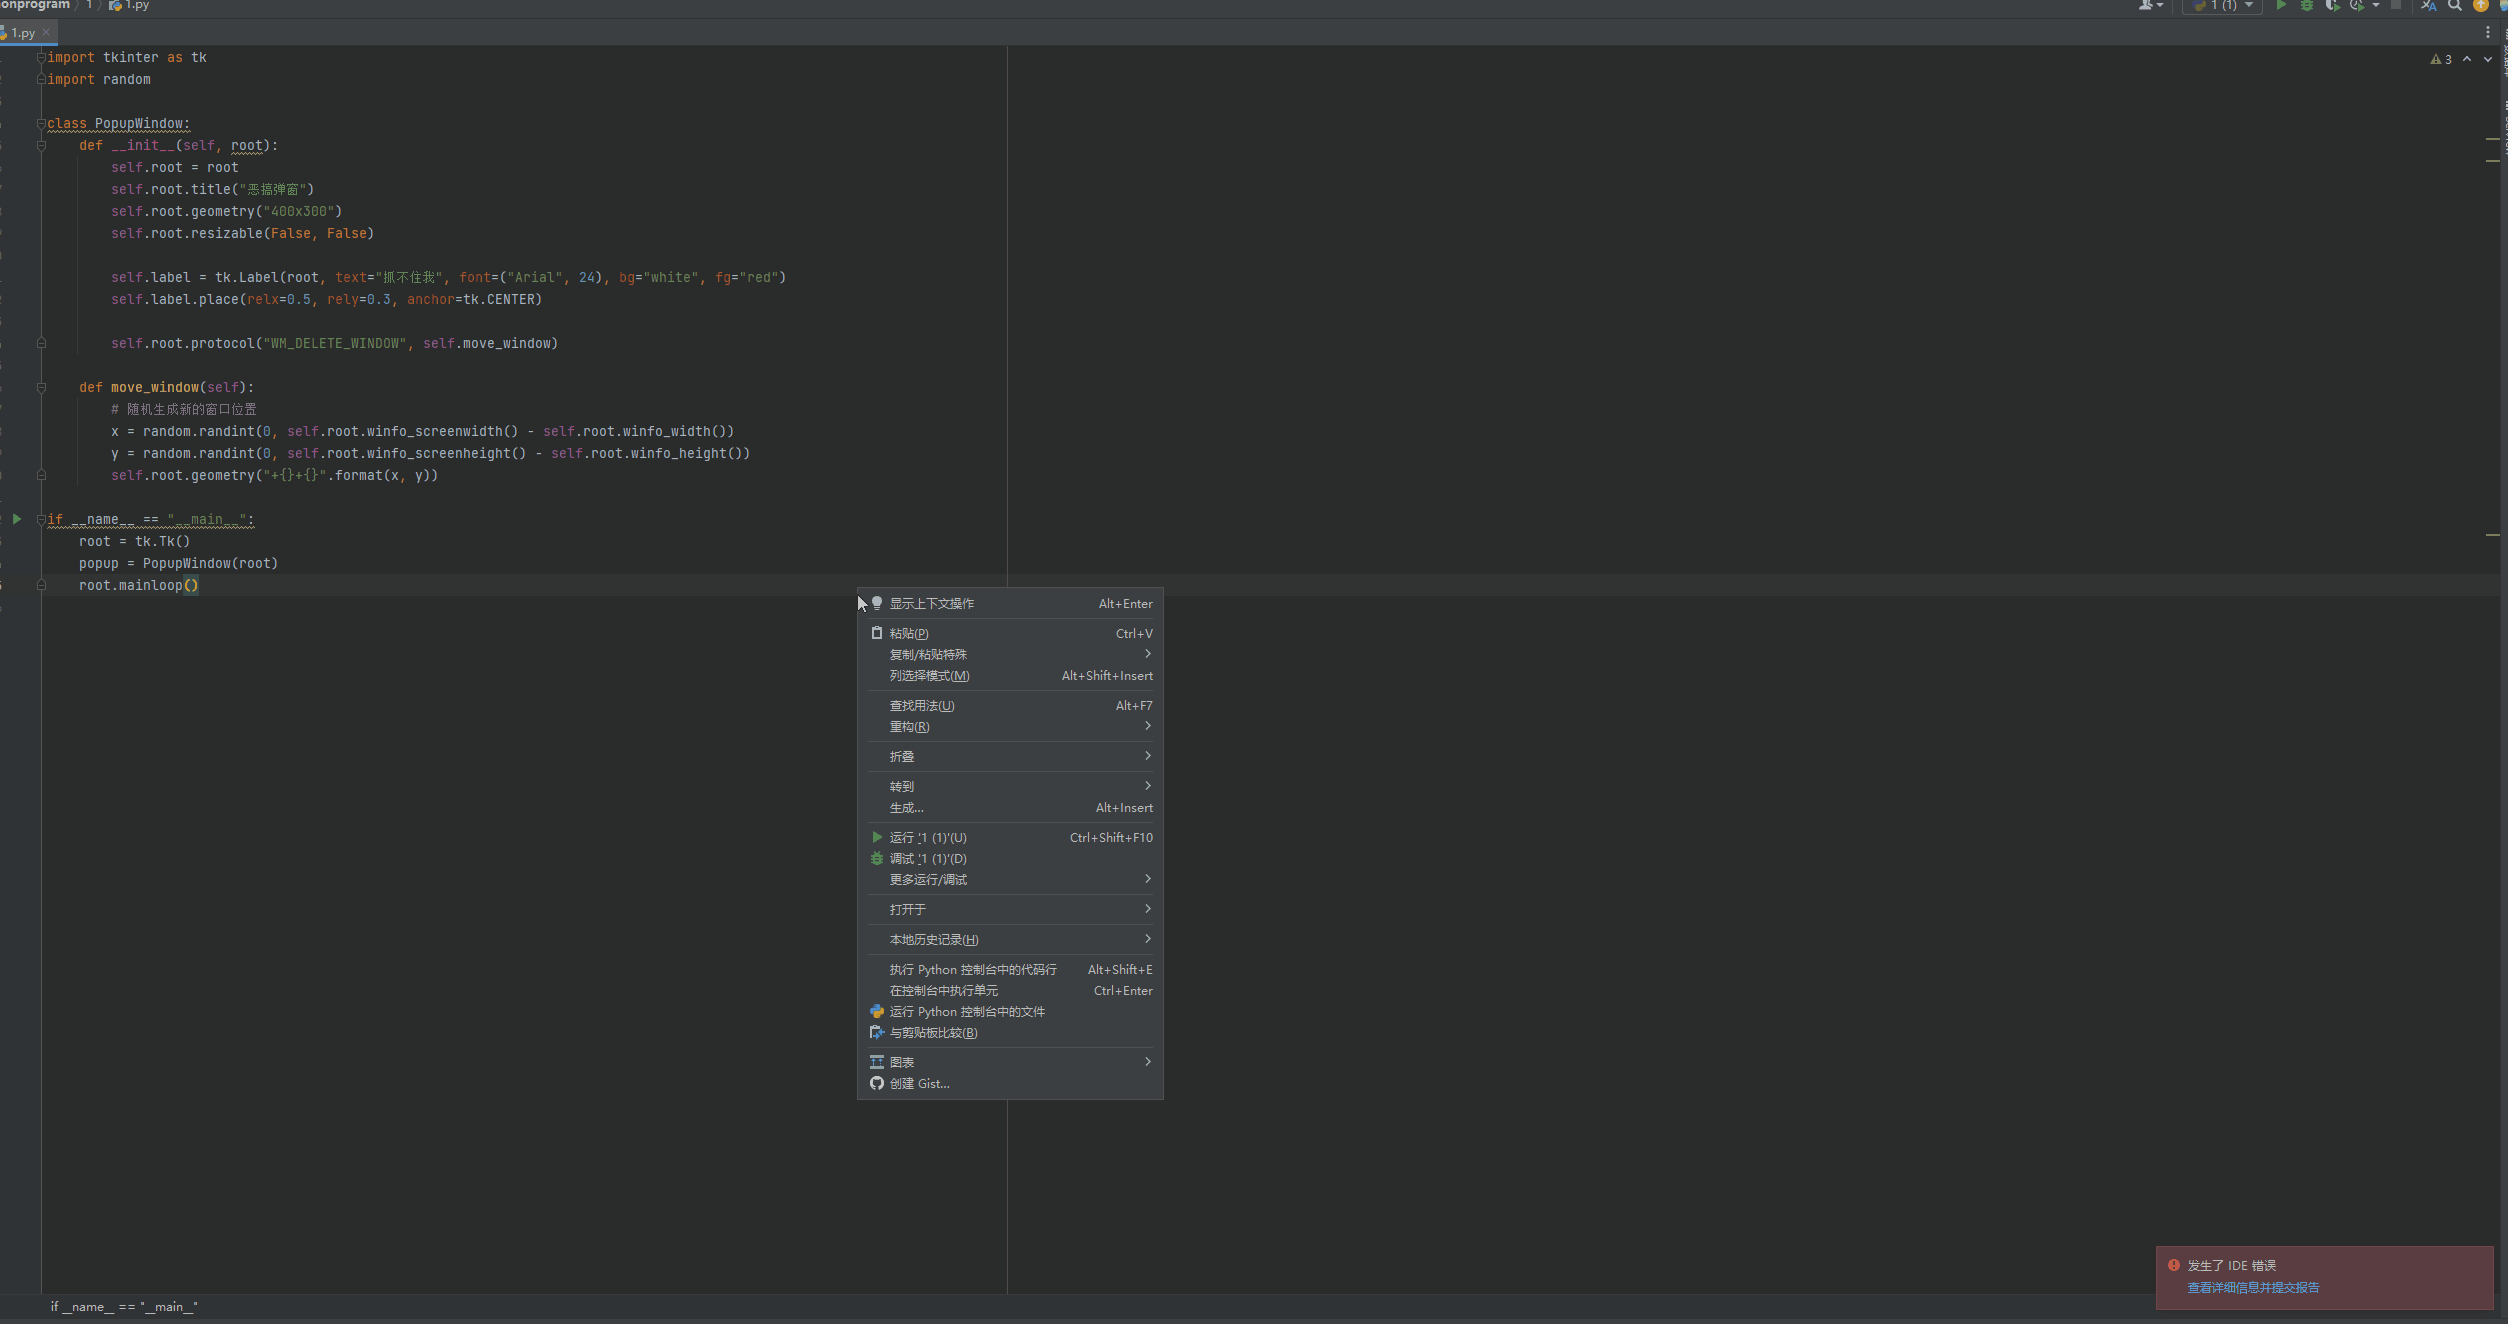Open the warnings indicator showing 3 problems

2441,60
